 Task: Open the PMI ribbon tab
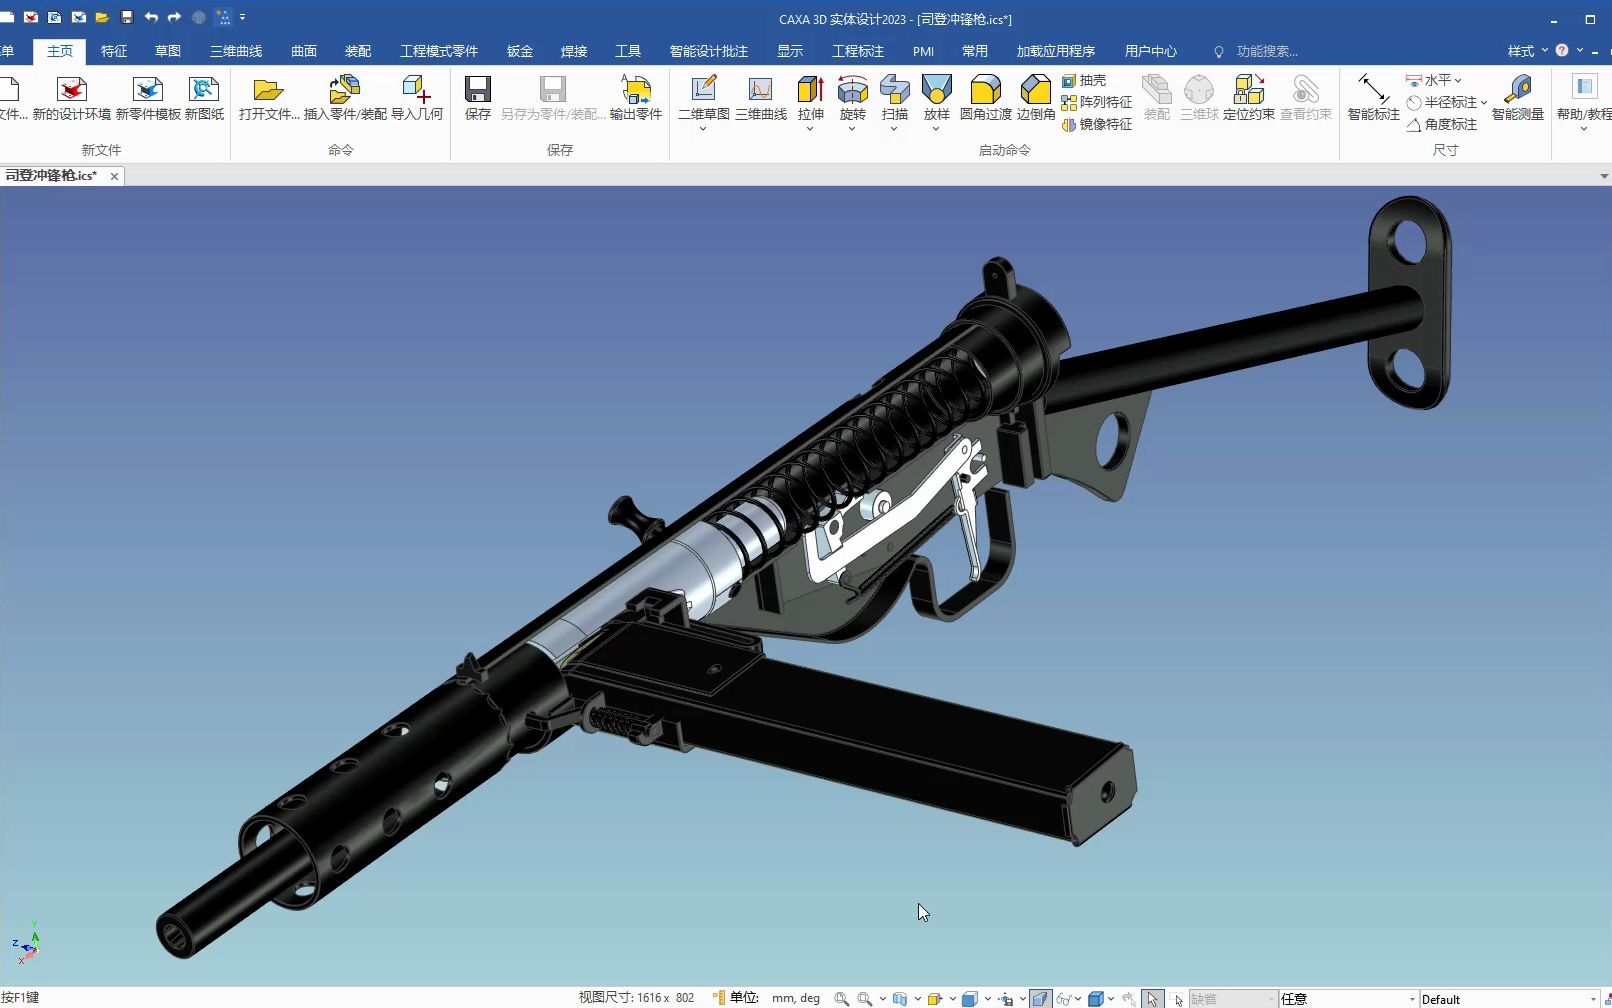923,51
